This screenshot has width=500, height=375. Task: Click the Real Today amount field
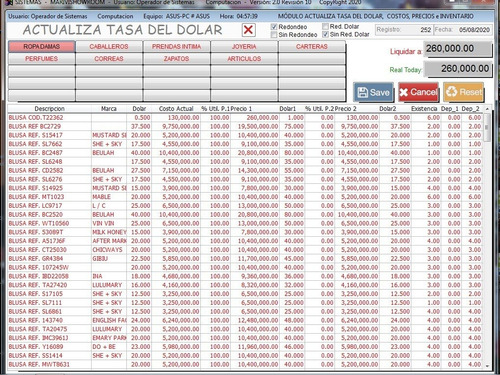pyautogui.click(x=458, y=69)
